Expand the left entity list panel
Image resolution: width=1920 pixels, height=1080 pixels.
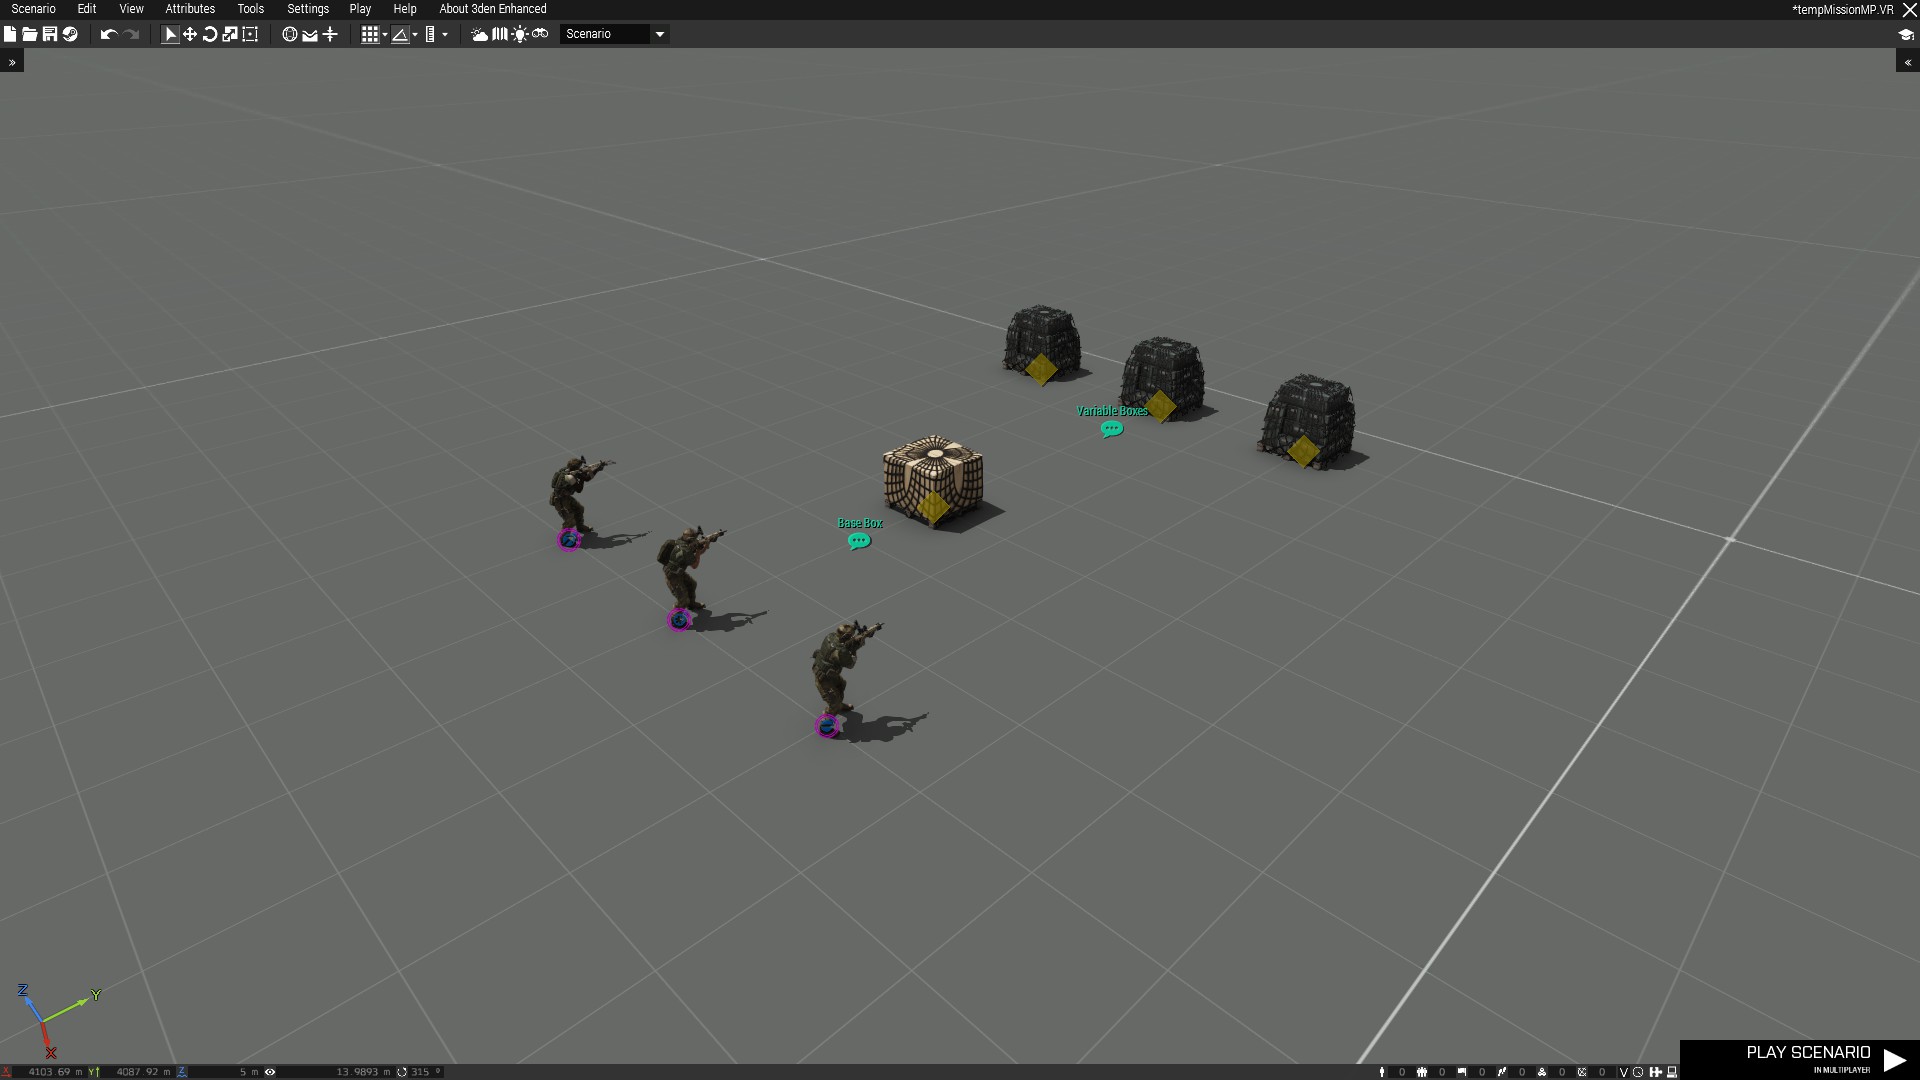pos(12,62)
